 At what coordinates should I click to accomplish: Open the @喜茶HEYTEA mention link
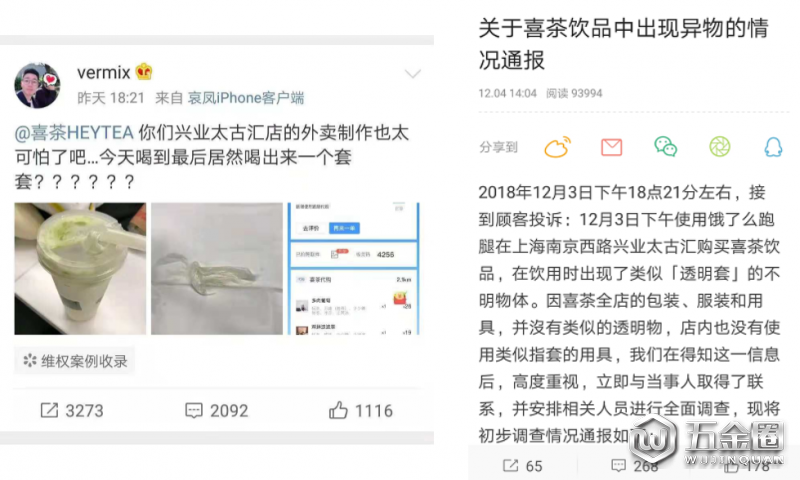coord(74,133)
